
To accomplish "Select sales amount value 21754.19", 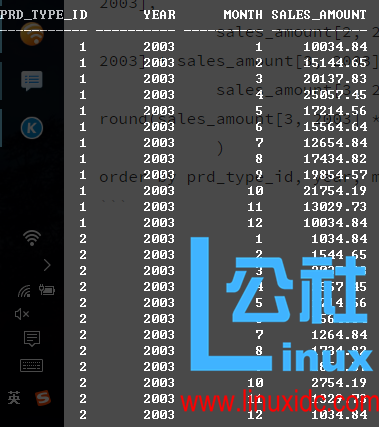I will click(x=335, y=191).
